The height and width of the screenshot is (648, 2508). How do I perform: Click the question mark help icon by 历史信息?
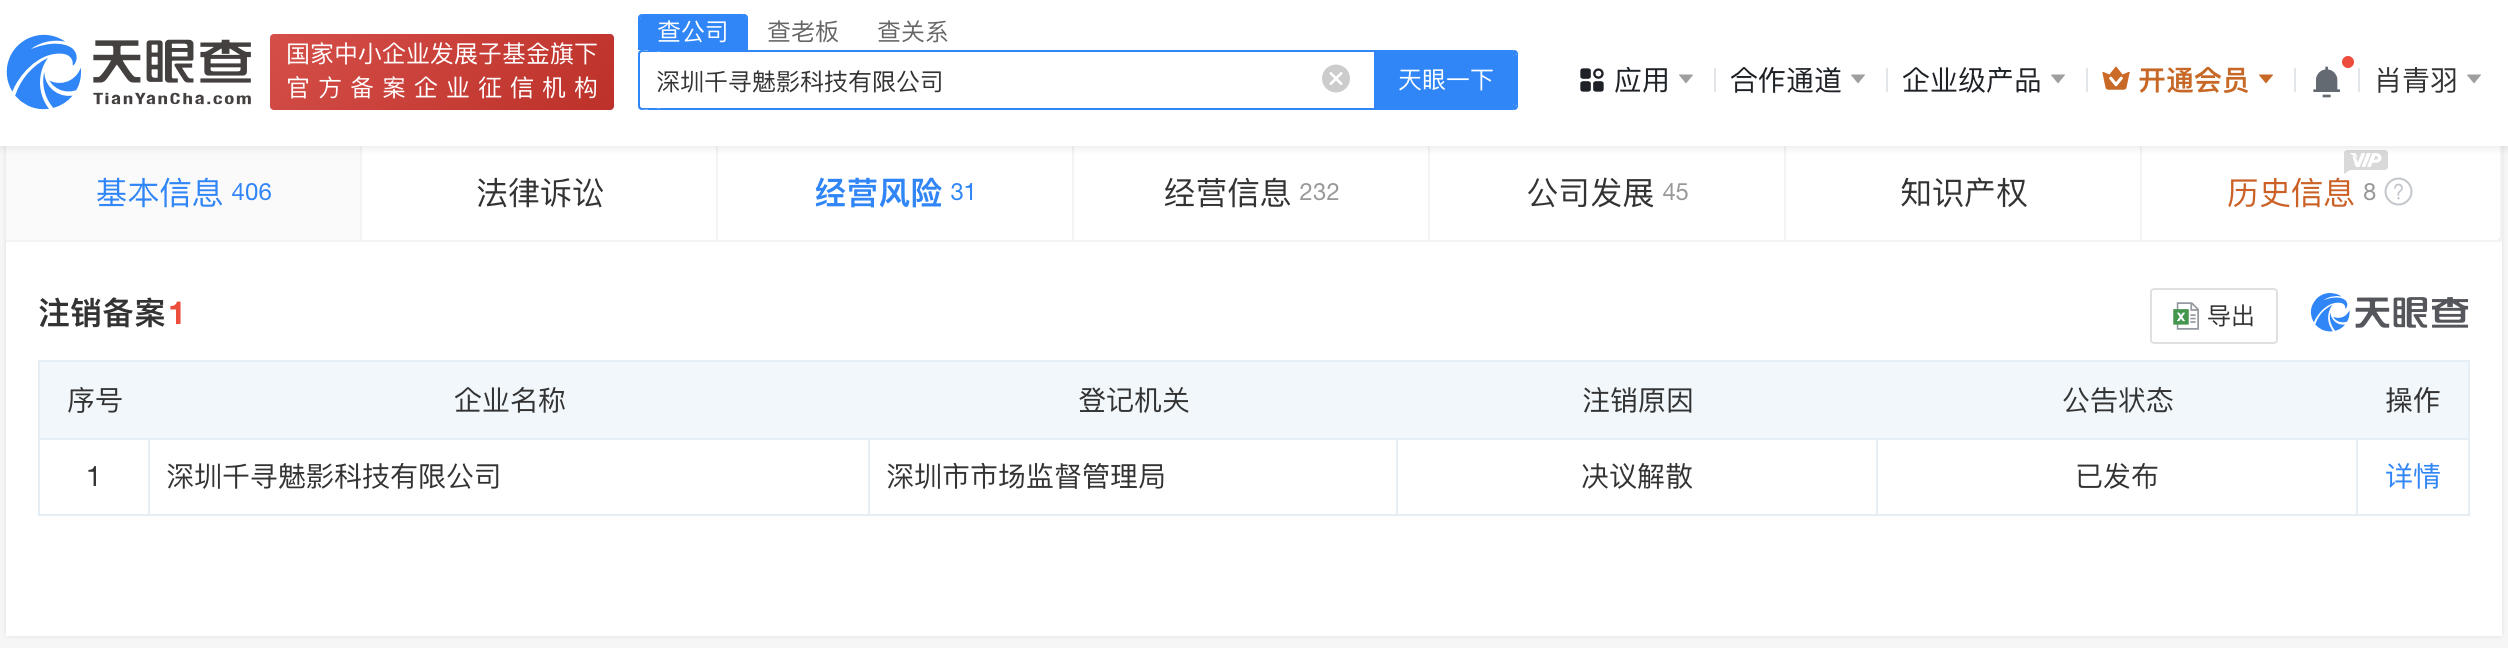(2398, 192)
